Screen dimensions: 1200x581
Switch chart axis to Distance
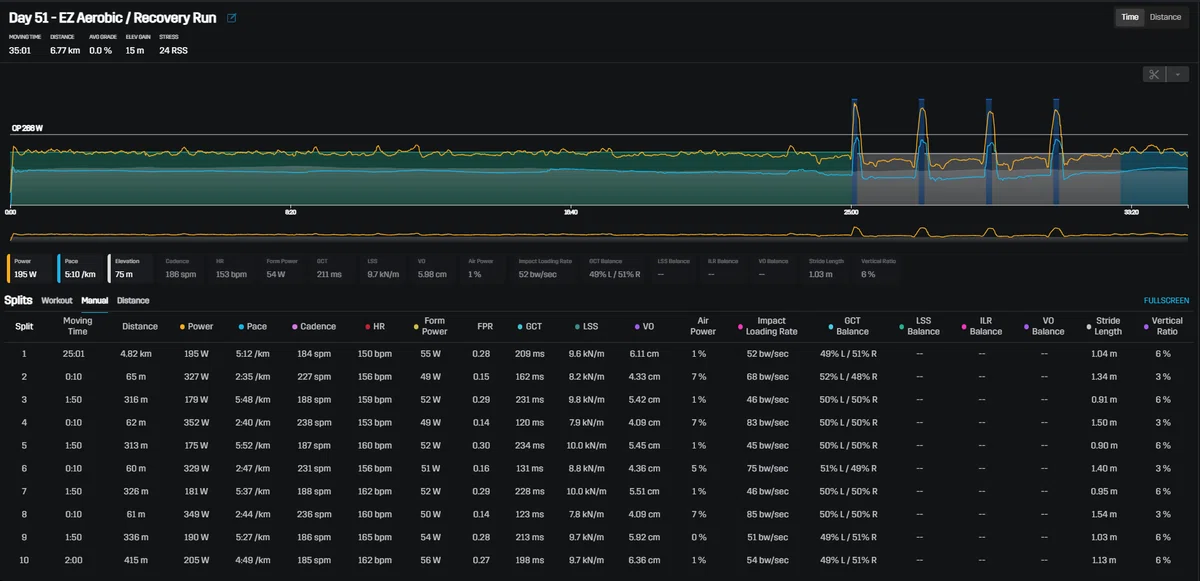[1165, 17]
